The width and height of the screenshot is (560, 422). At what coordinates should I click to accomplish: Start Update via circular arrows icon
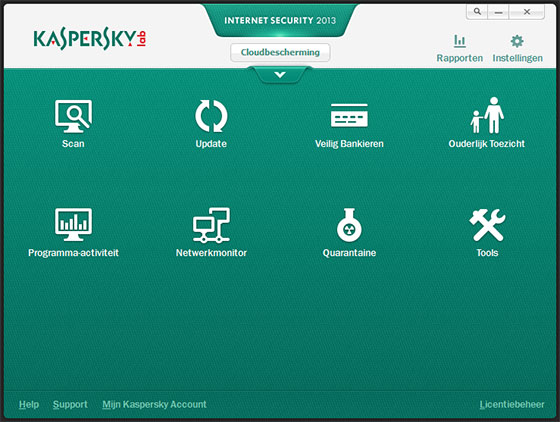pyautogui.click(x=211, y=116)
